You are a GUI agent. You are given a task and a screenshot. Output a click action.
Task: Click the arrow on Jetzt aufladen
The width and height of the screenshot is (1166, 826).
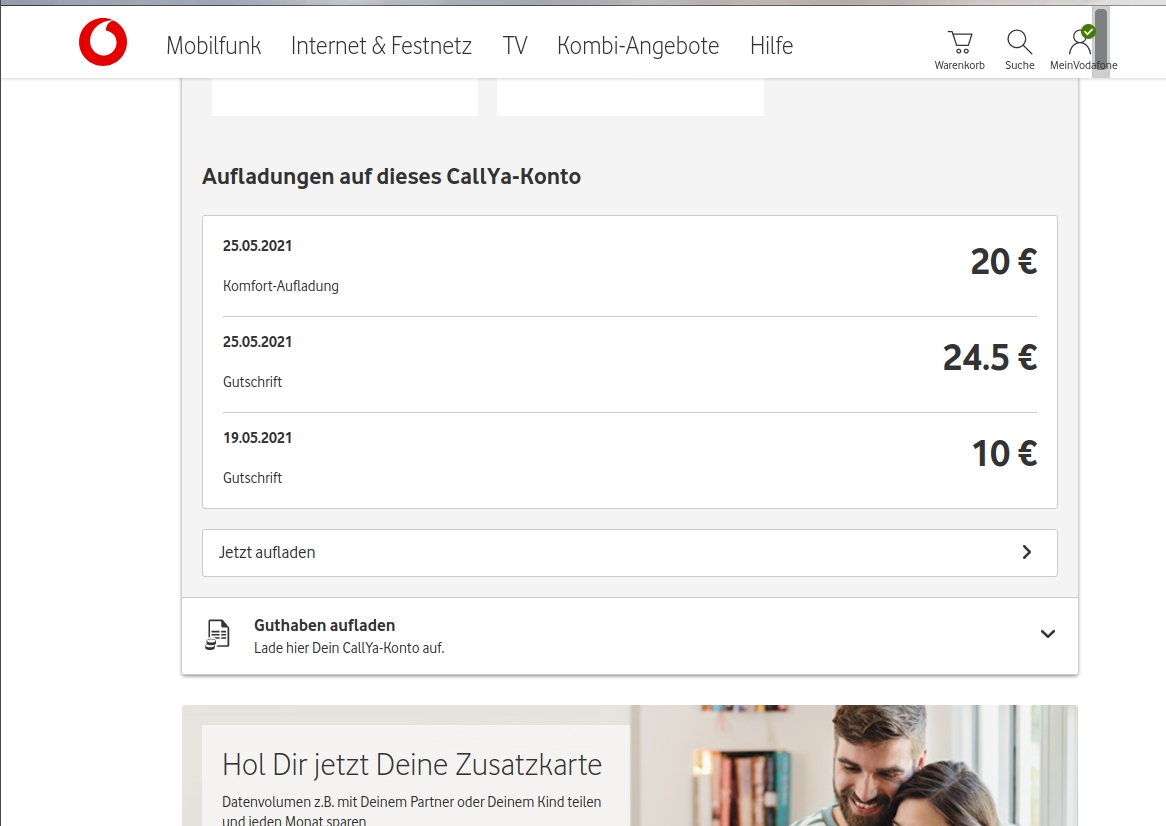pyautogui.click(x=1027, y=552)
